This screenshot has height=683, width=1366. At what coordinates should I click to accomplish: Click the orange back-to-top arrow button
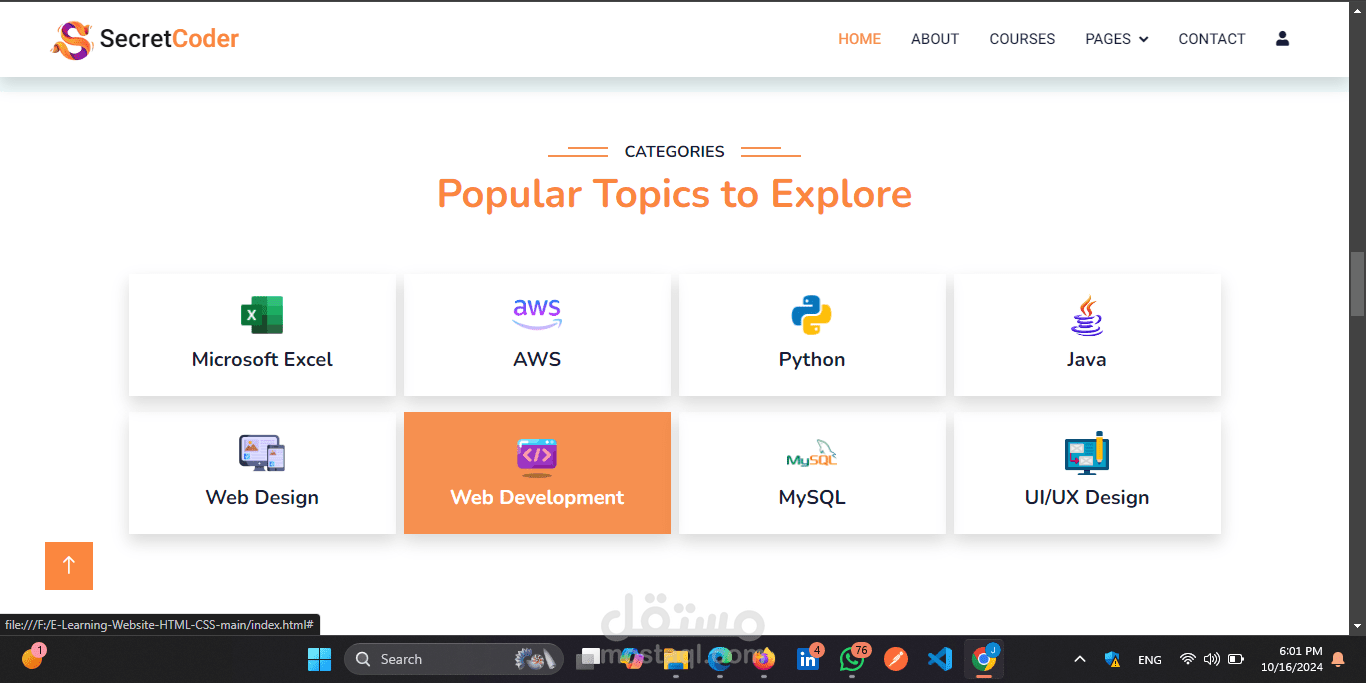69,566
